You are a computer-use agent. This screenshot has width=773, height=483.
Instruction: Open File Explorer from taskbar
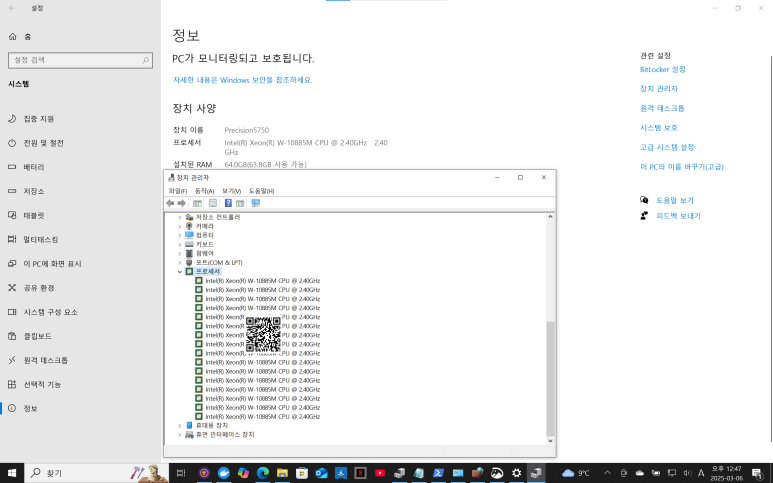click(x=282, y=473)
